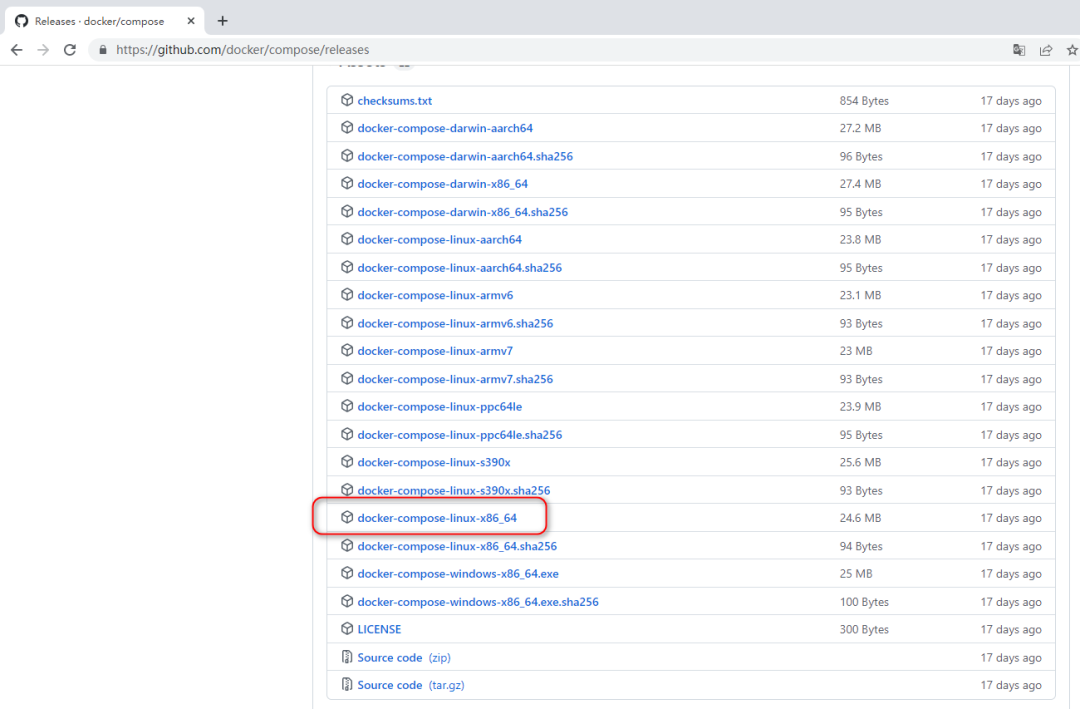View the LICENSE file
Image resolution: width=1080 pixels, height=709 pixels.
(379, 629)
